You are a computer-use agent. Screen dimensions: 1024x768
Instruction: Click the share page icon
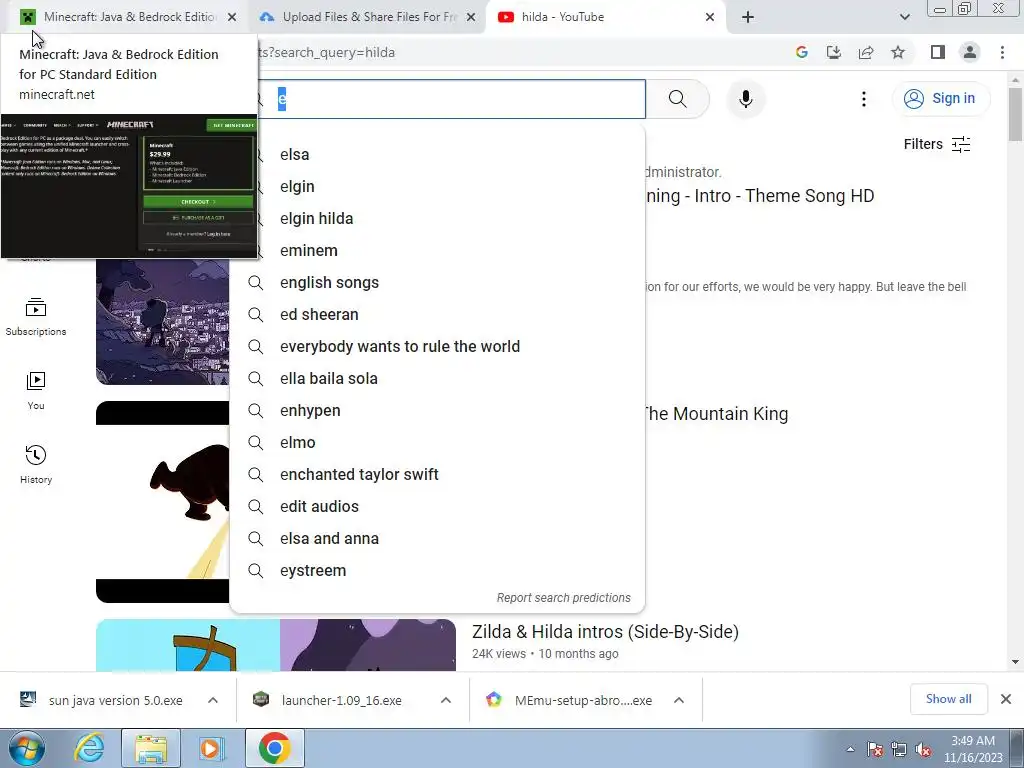pos(866,52)
